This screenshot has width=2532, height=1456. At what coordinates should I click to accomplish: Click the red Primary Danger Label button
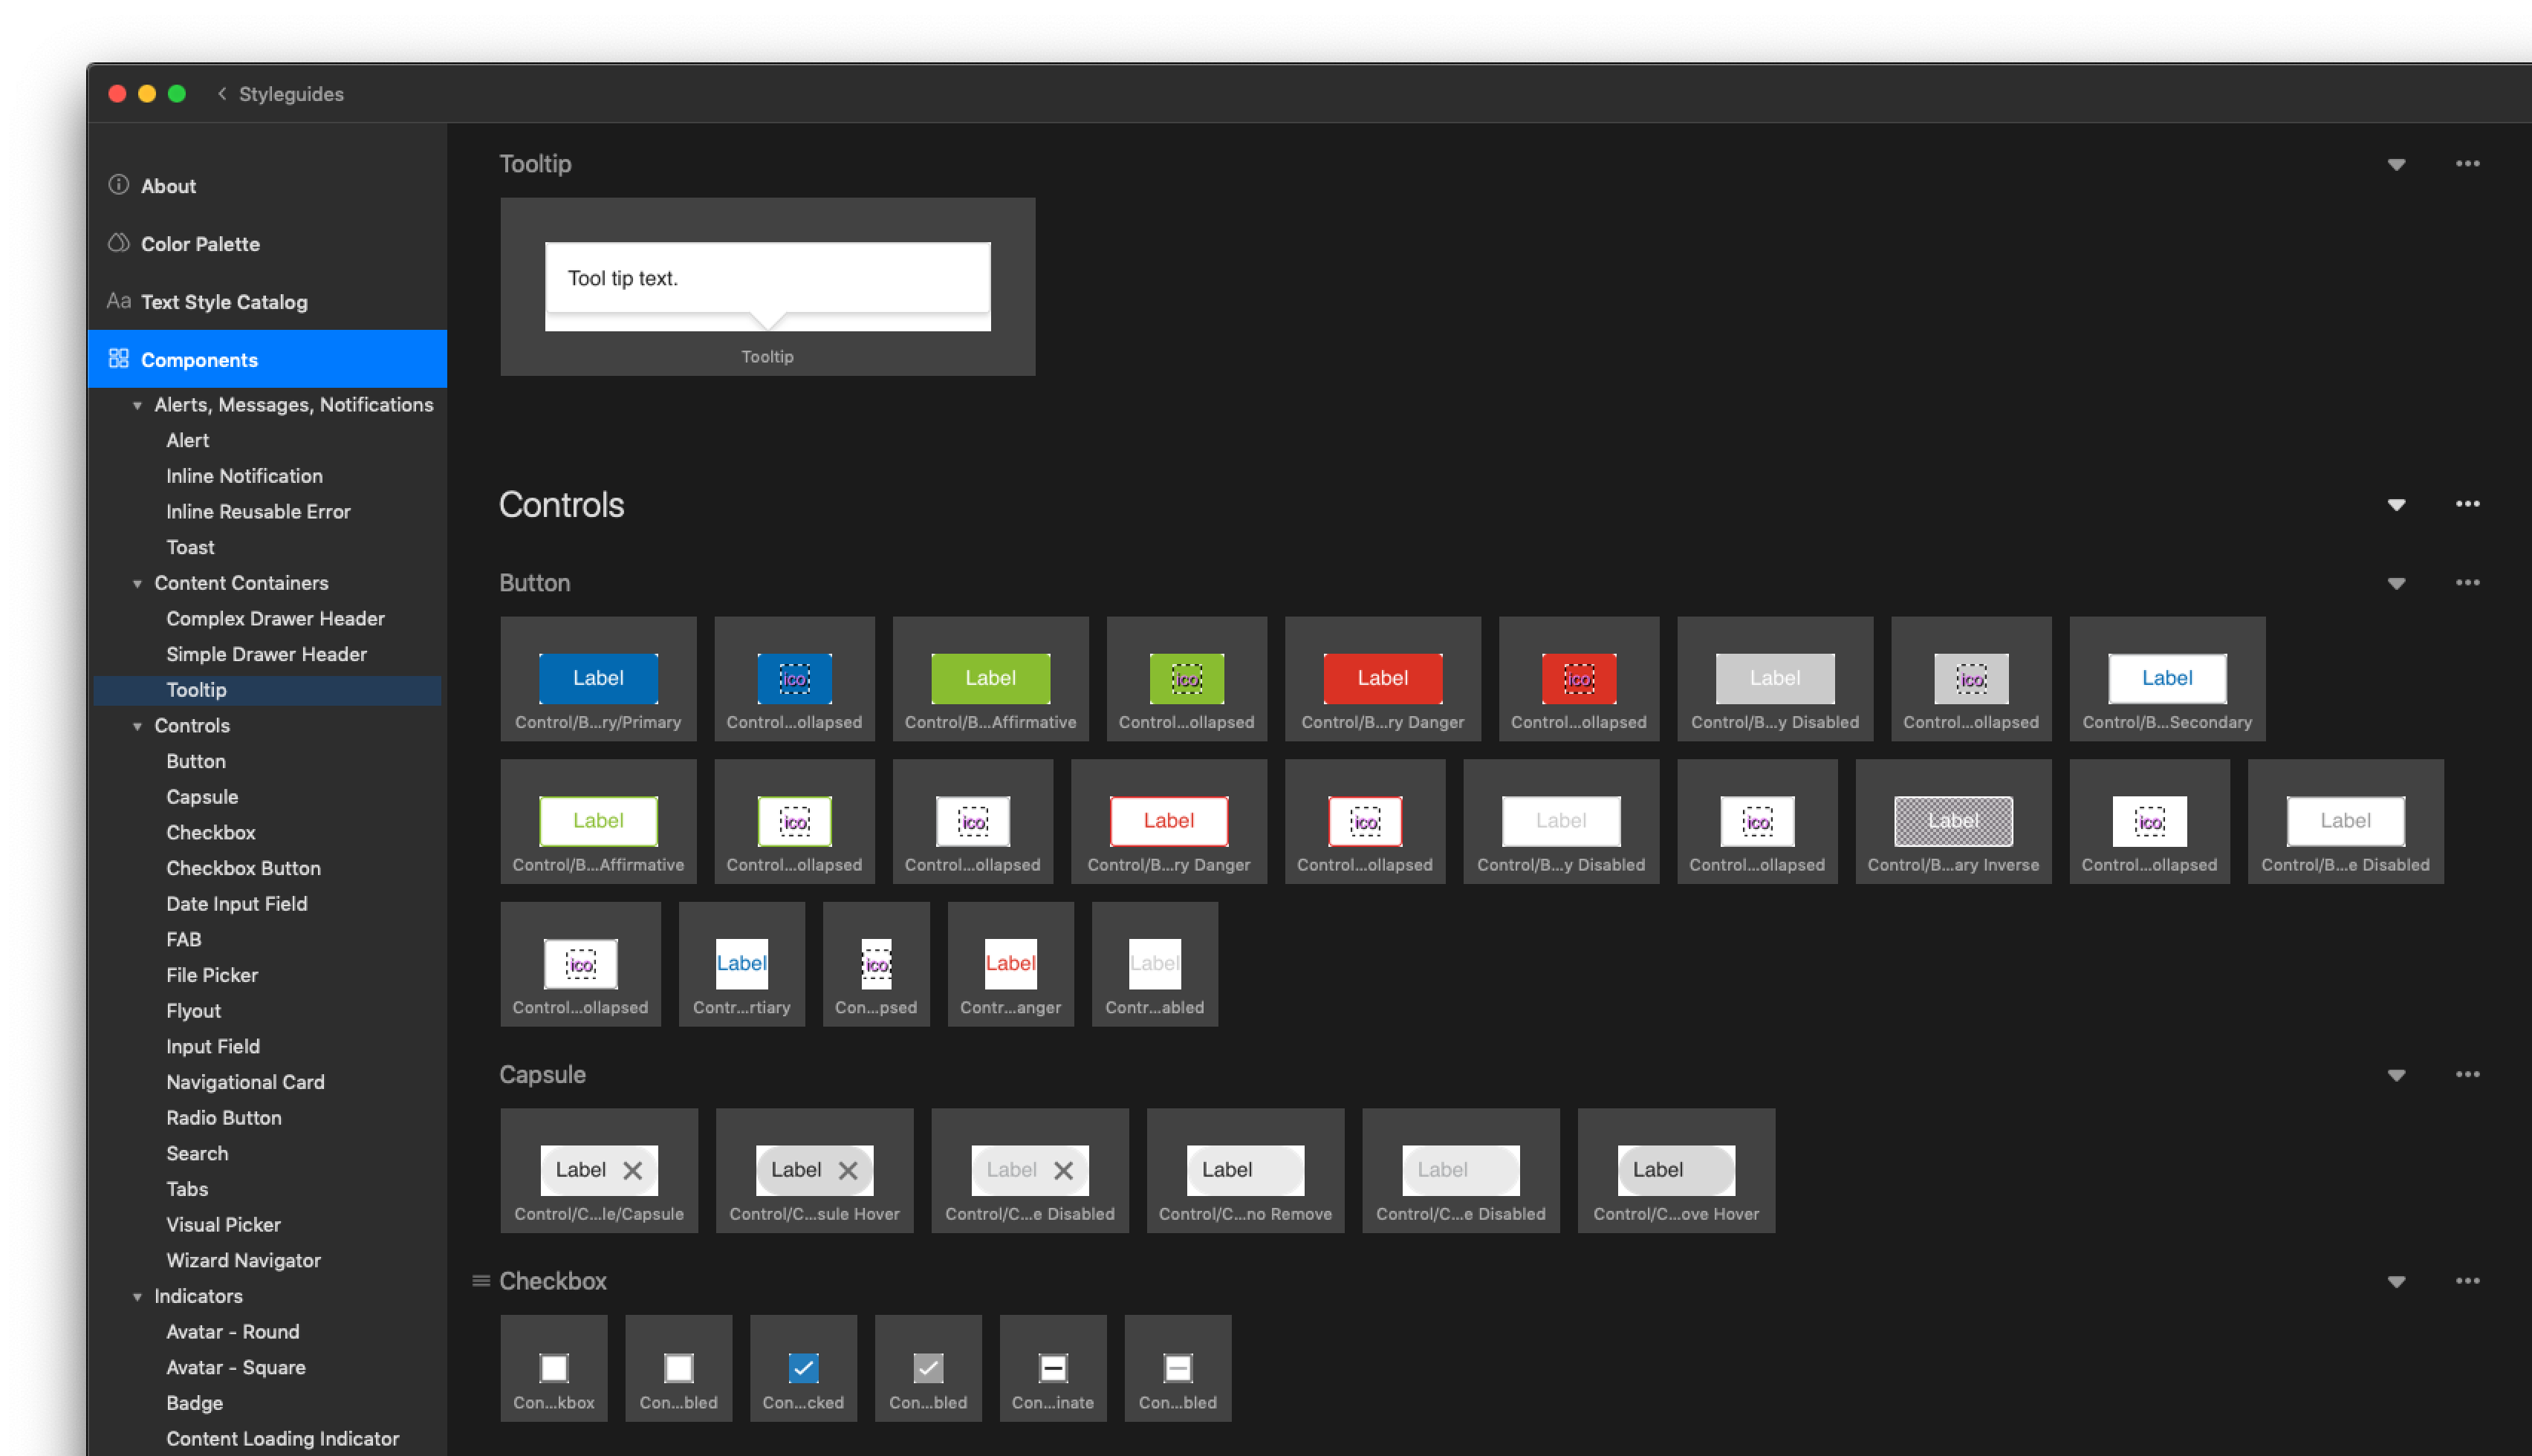click(x=1382, y=678)
